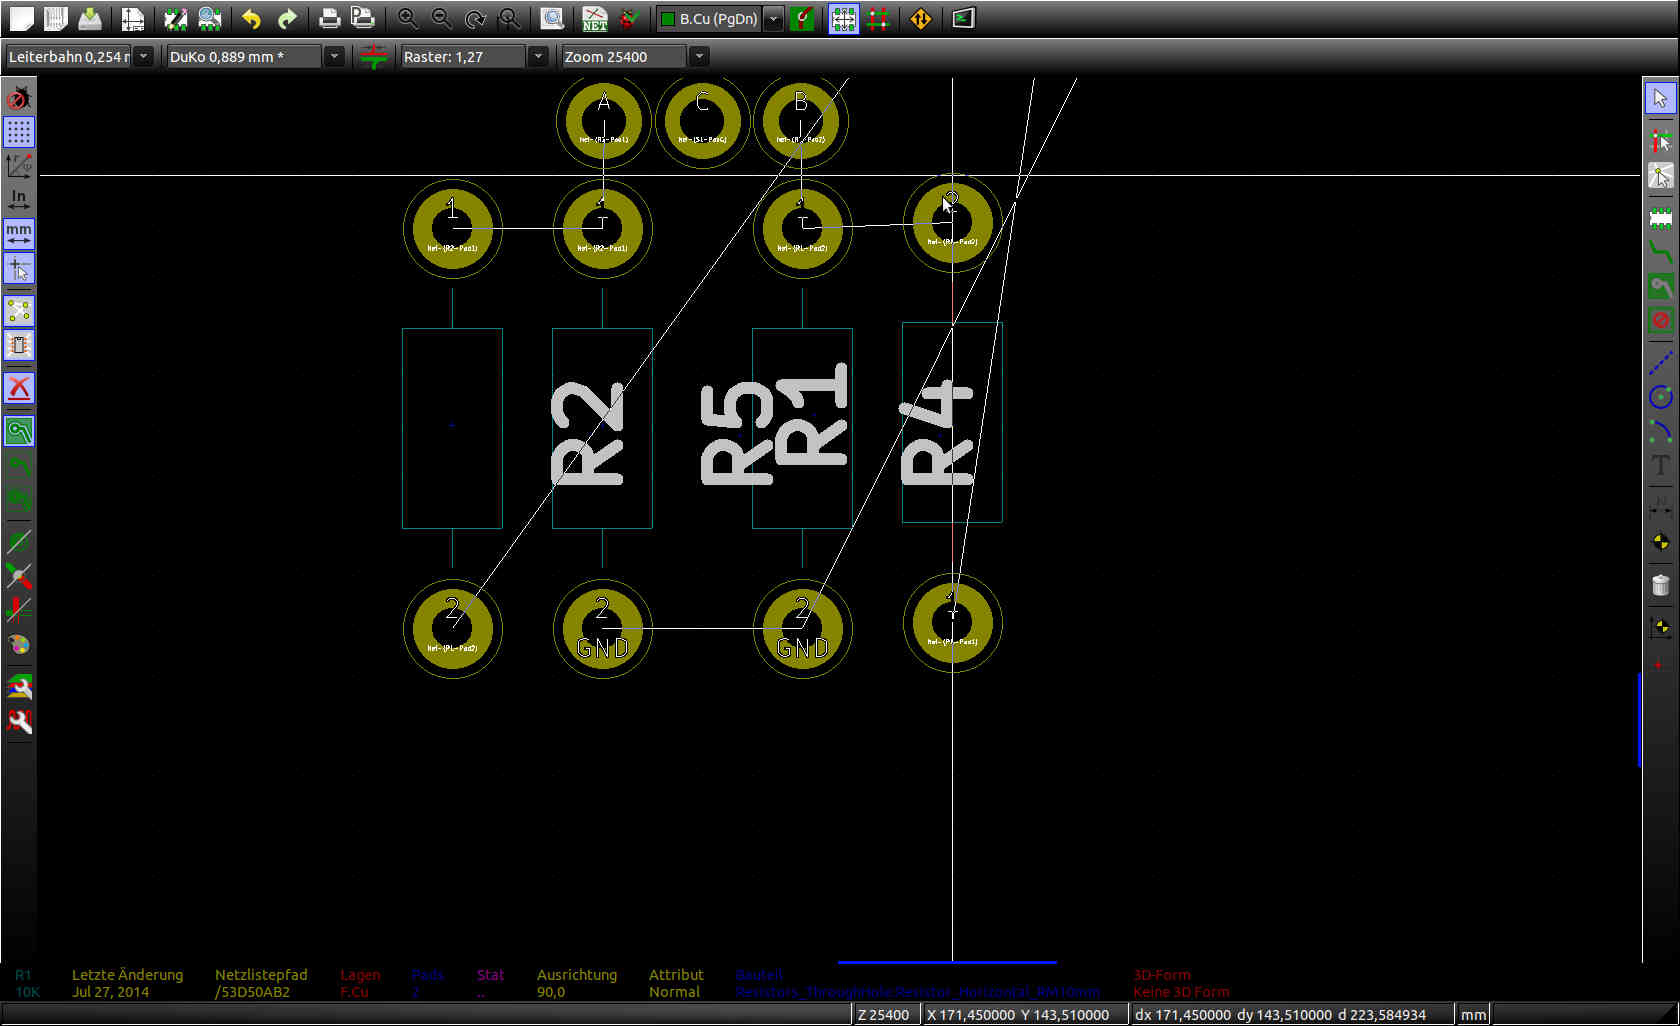Run design rules check ladybug icon
1680x1026 pixels.
coord(629,18)
